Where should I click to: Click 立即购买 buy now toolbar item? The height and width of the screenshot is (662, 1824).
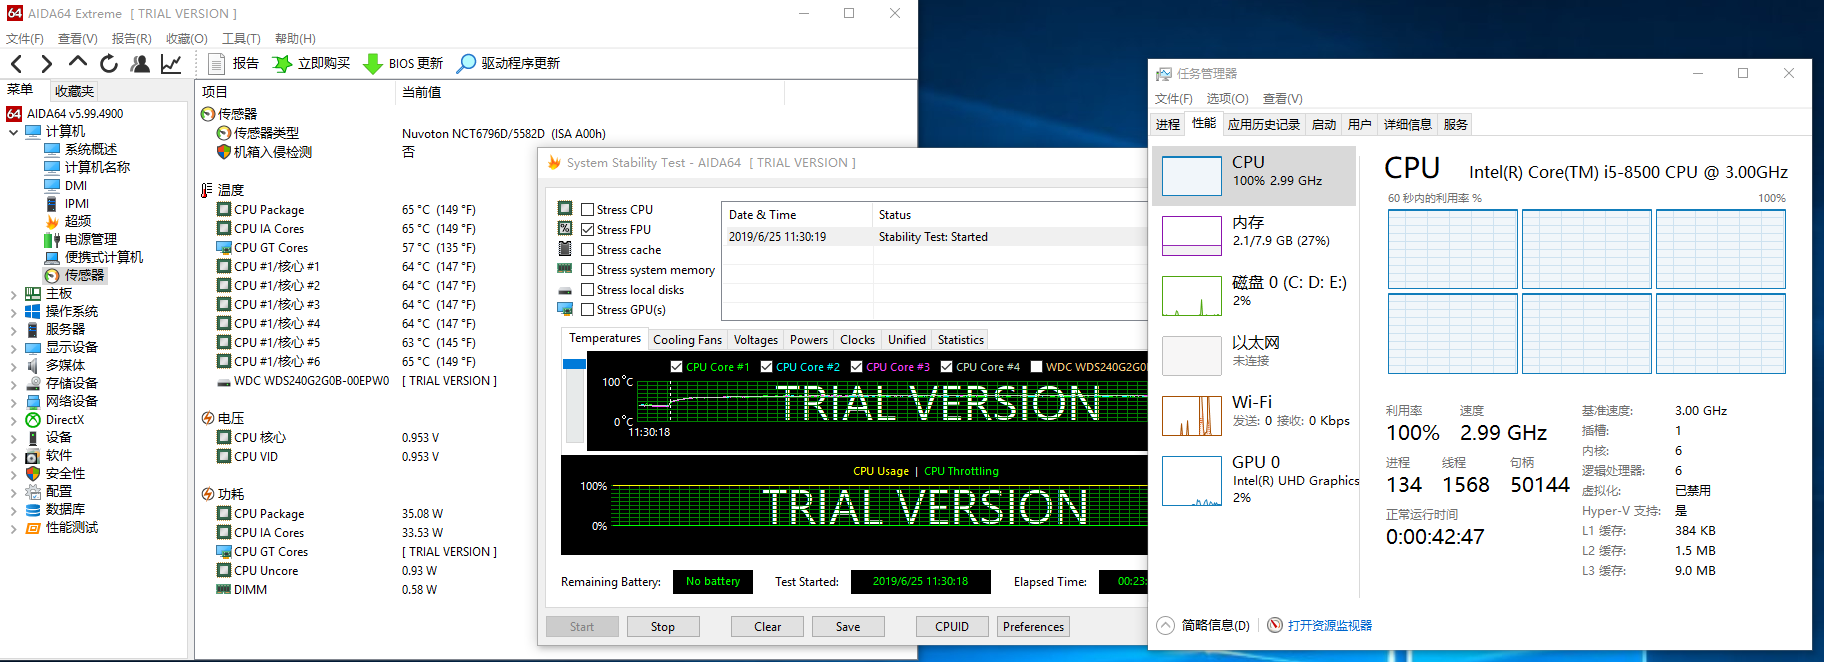click(311, 64)
